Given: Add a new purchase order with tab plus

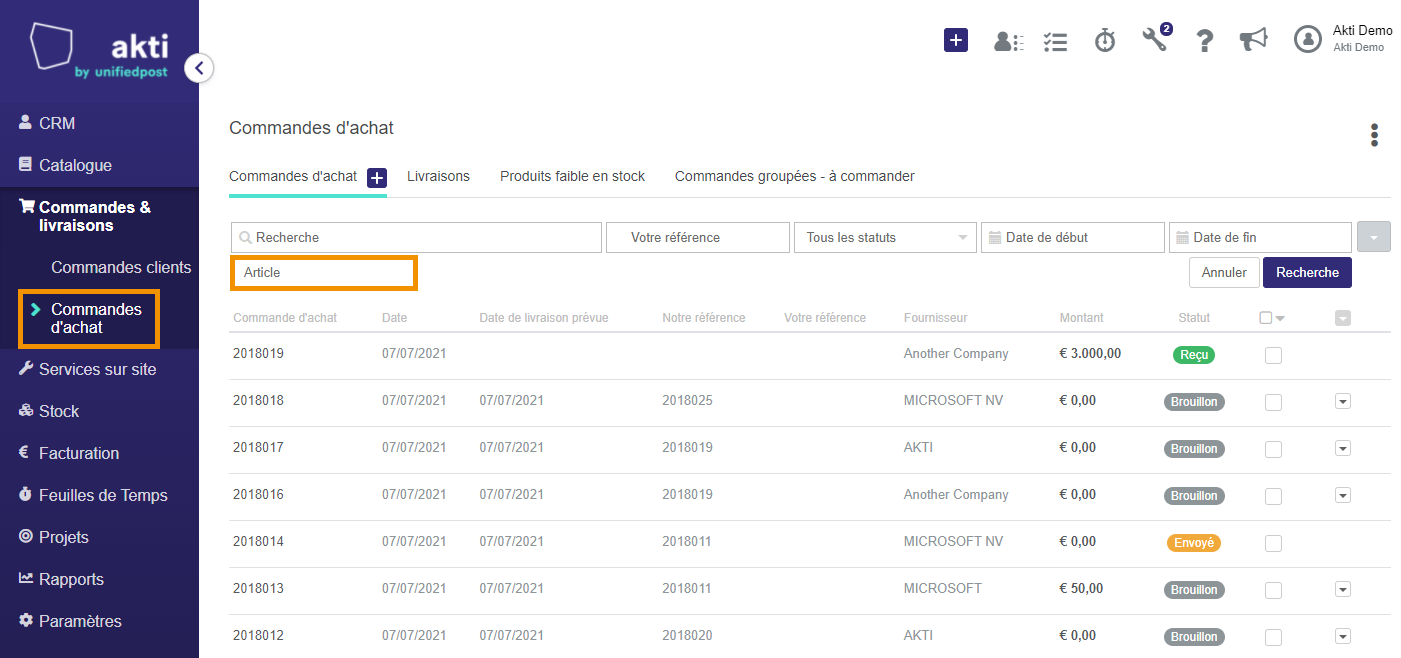Looking at the screenshot, I should pos(377,178).
